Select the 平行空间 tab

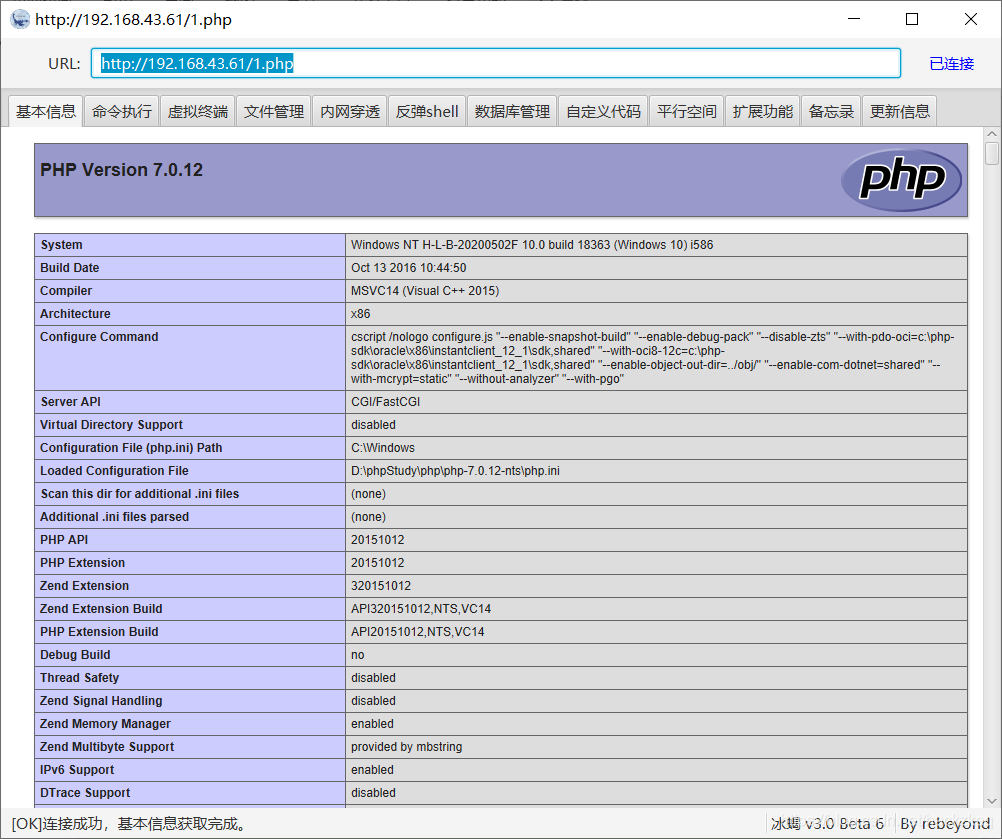(686, 112)
